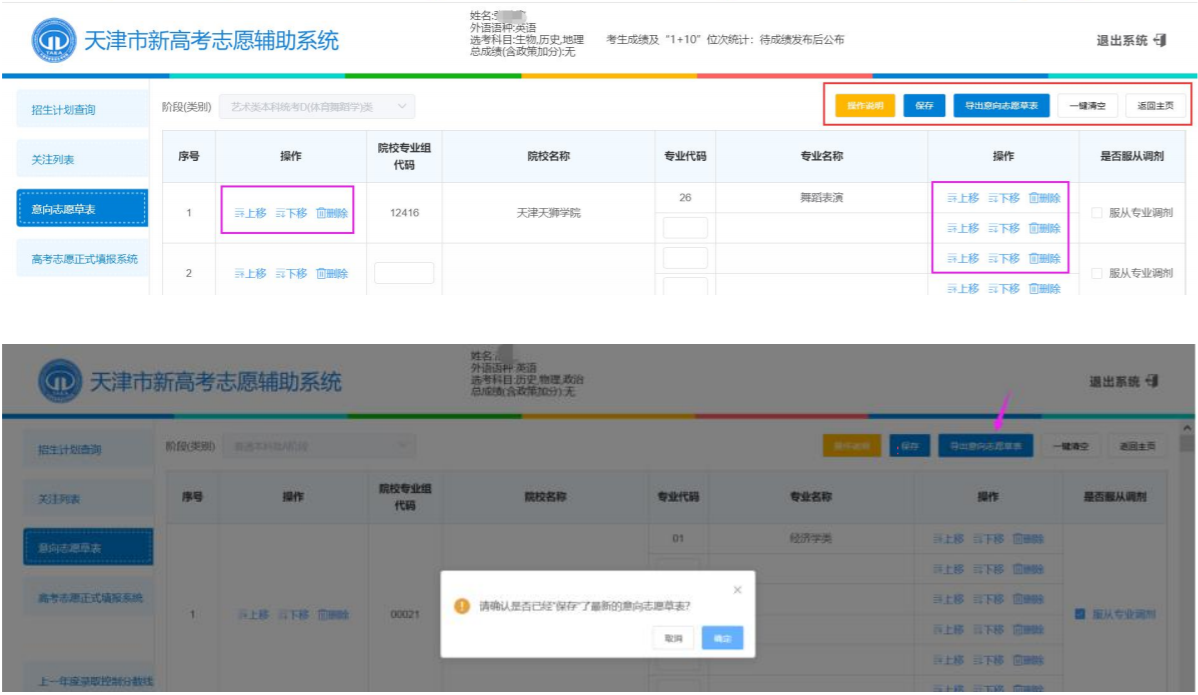Click 删除 icon in sequence row 2 operations
1198x695 pixels.
click(x=321, y=273)
